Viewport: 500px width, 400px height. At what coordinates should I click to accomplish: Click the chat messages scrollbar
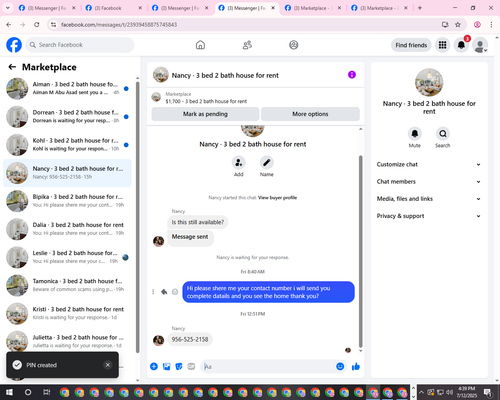(360, 252)
